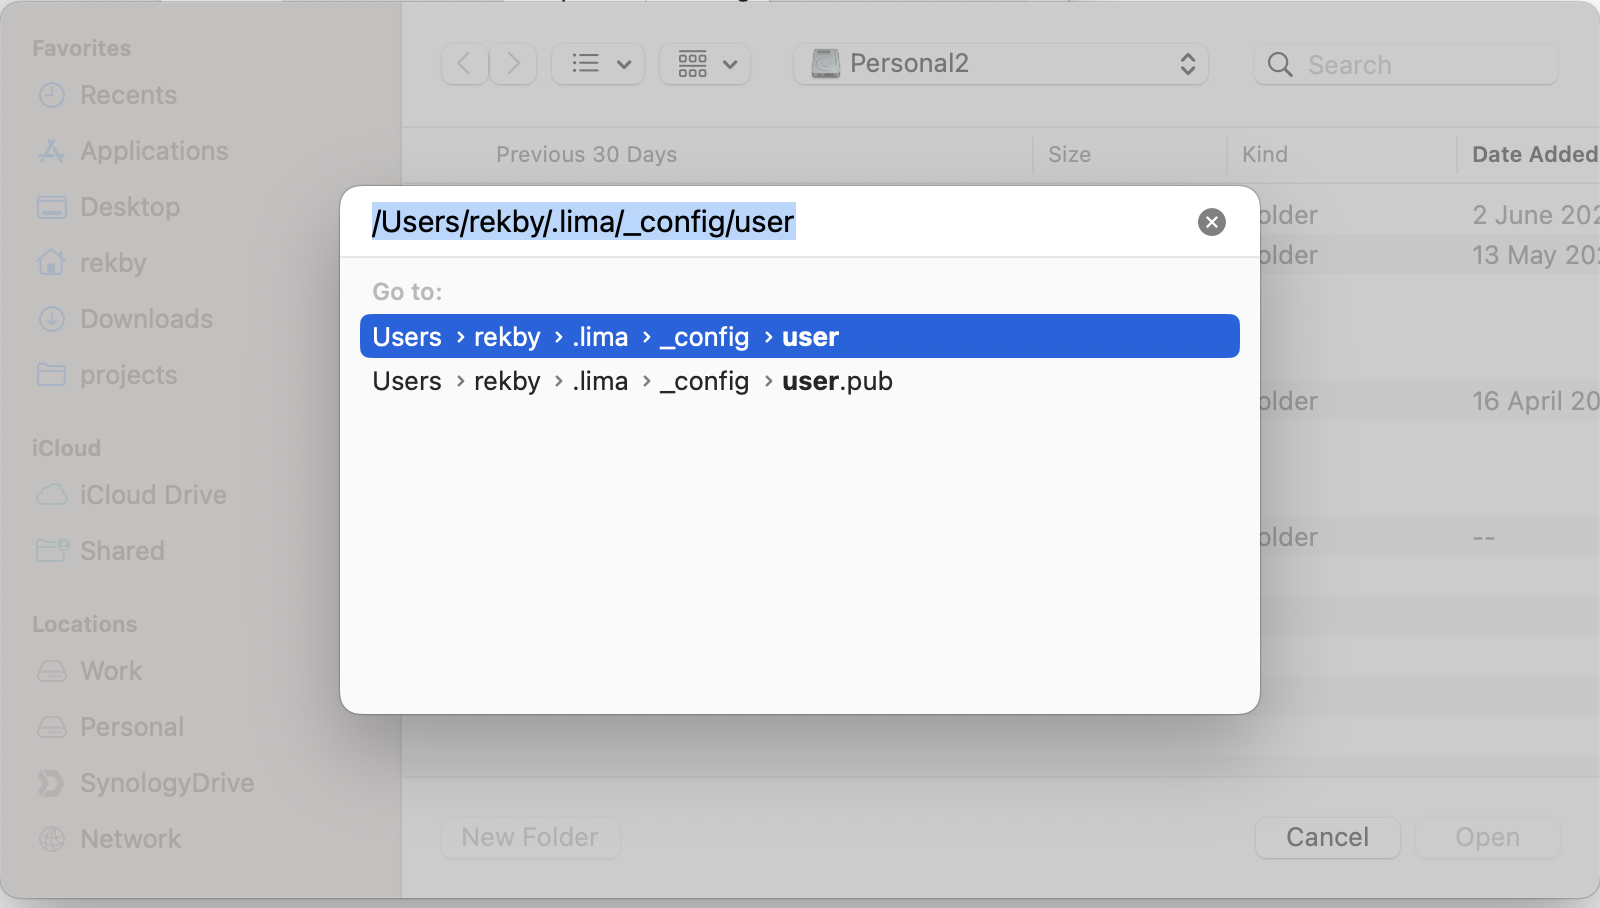
Task: Select the rekby home folder
Action: coord(113,263)
